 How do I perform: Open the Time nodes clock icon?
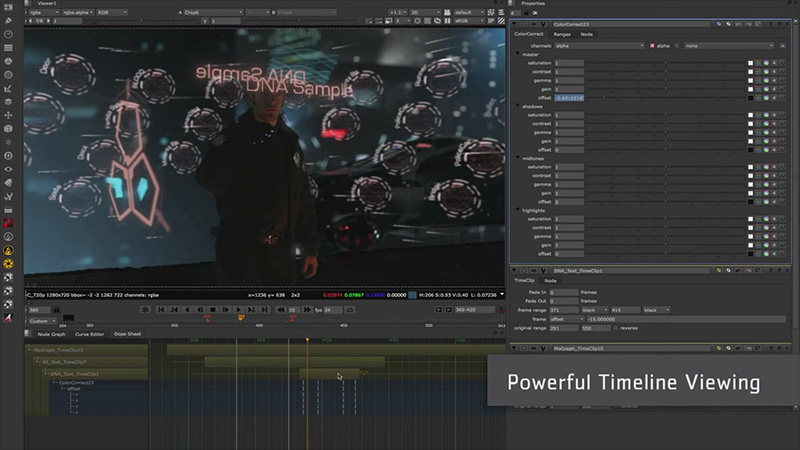pos(8,34)
